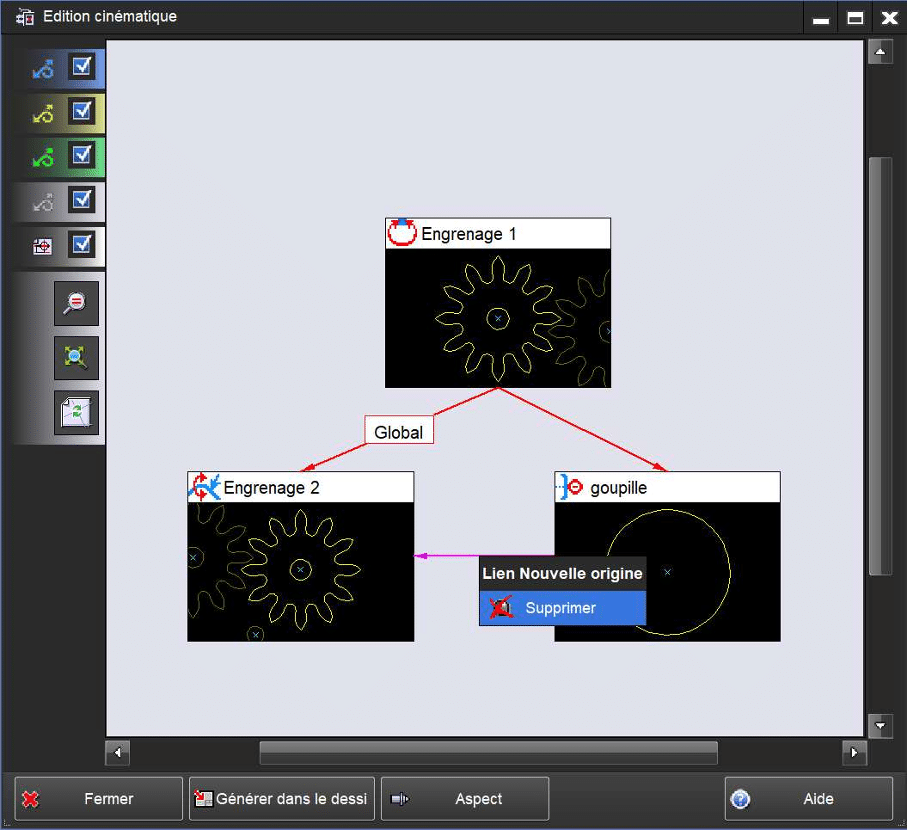
Task: Click the Engrenage 1 gear thumbnail
Action: 498,318
